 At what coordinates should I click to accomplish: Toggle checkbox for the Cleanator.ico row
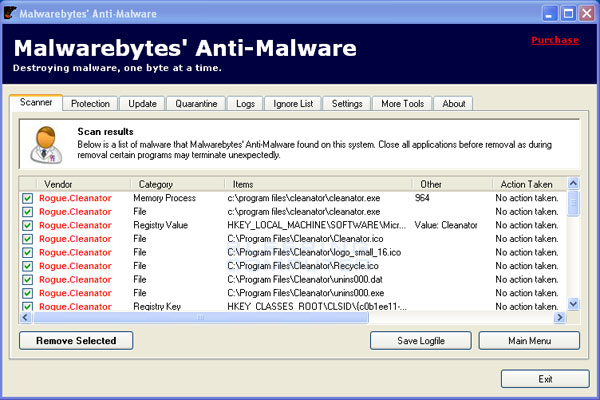27,239
